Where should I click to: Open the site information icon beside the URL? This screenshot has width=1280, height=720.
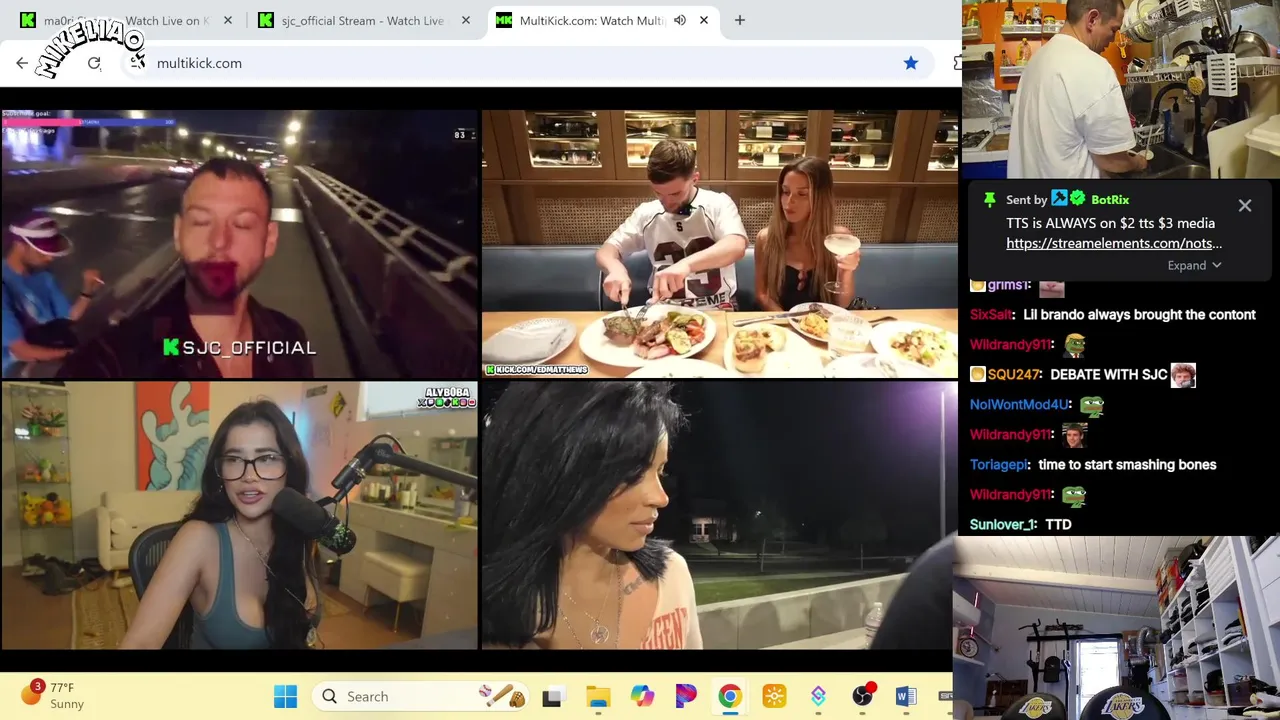137,63
